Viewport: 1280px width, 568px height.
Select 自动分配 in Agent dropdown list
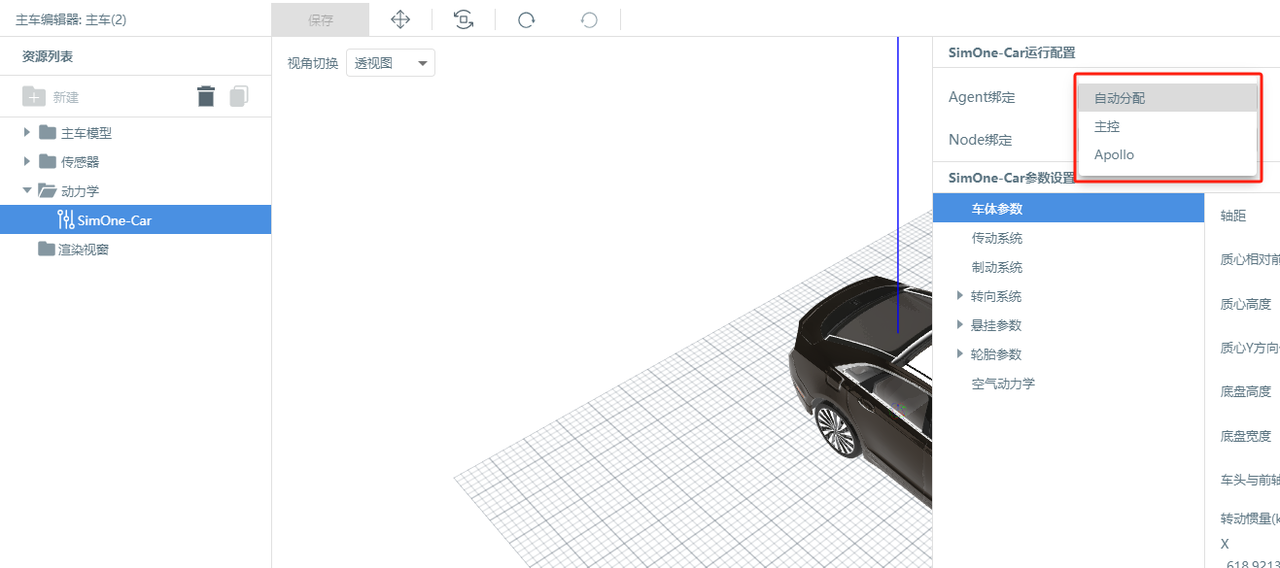click(1166, 98)
